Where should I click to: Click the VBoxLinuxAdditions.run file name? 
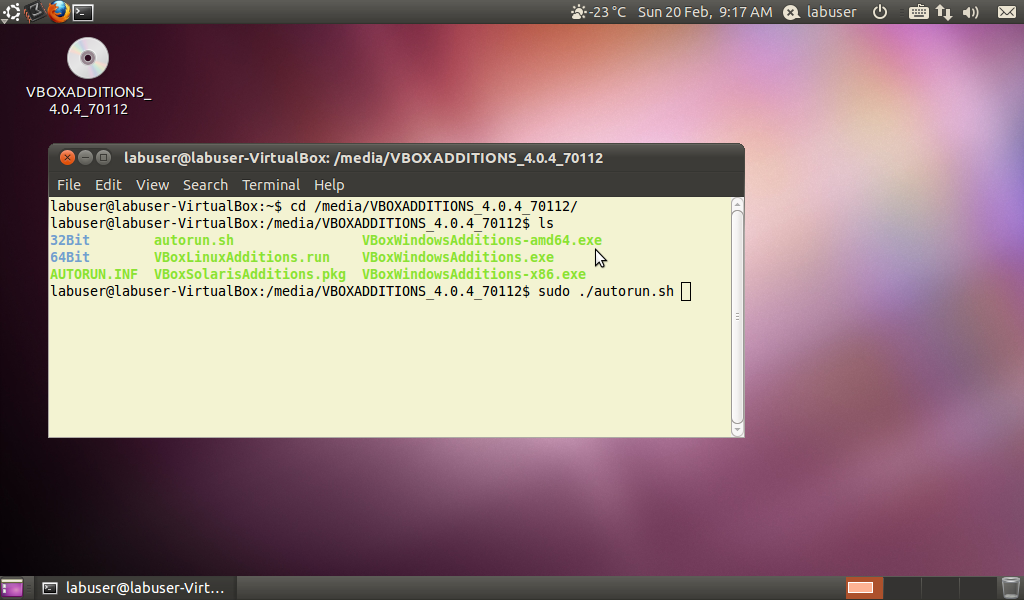[242, 257]
